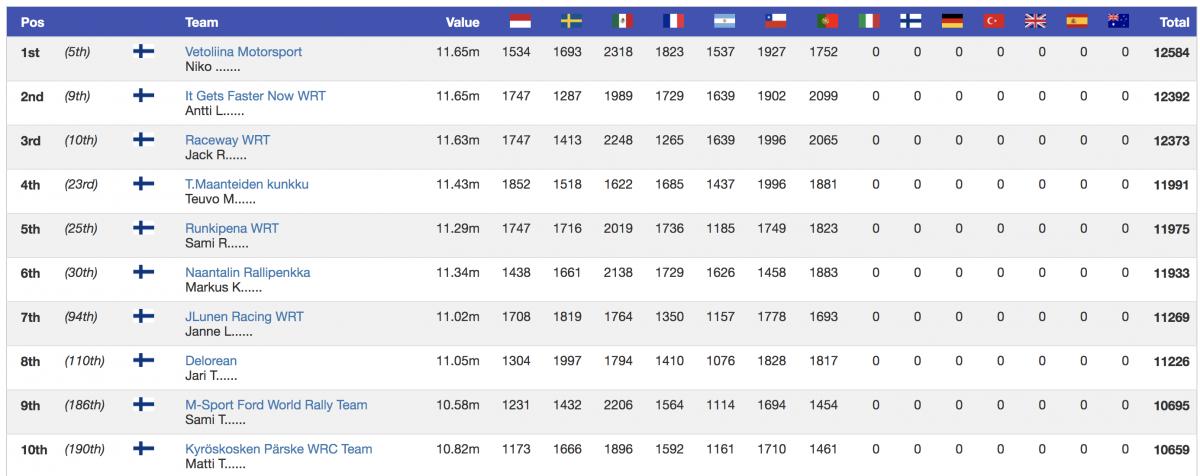The image size is (1200, 476).
Task: Click the T.Maanteiden kunkku team link
Action: click(x=247, y=184)
